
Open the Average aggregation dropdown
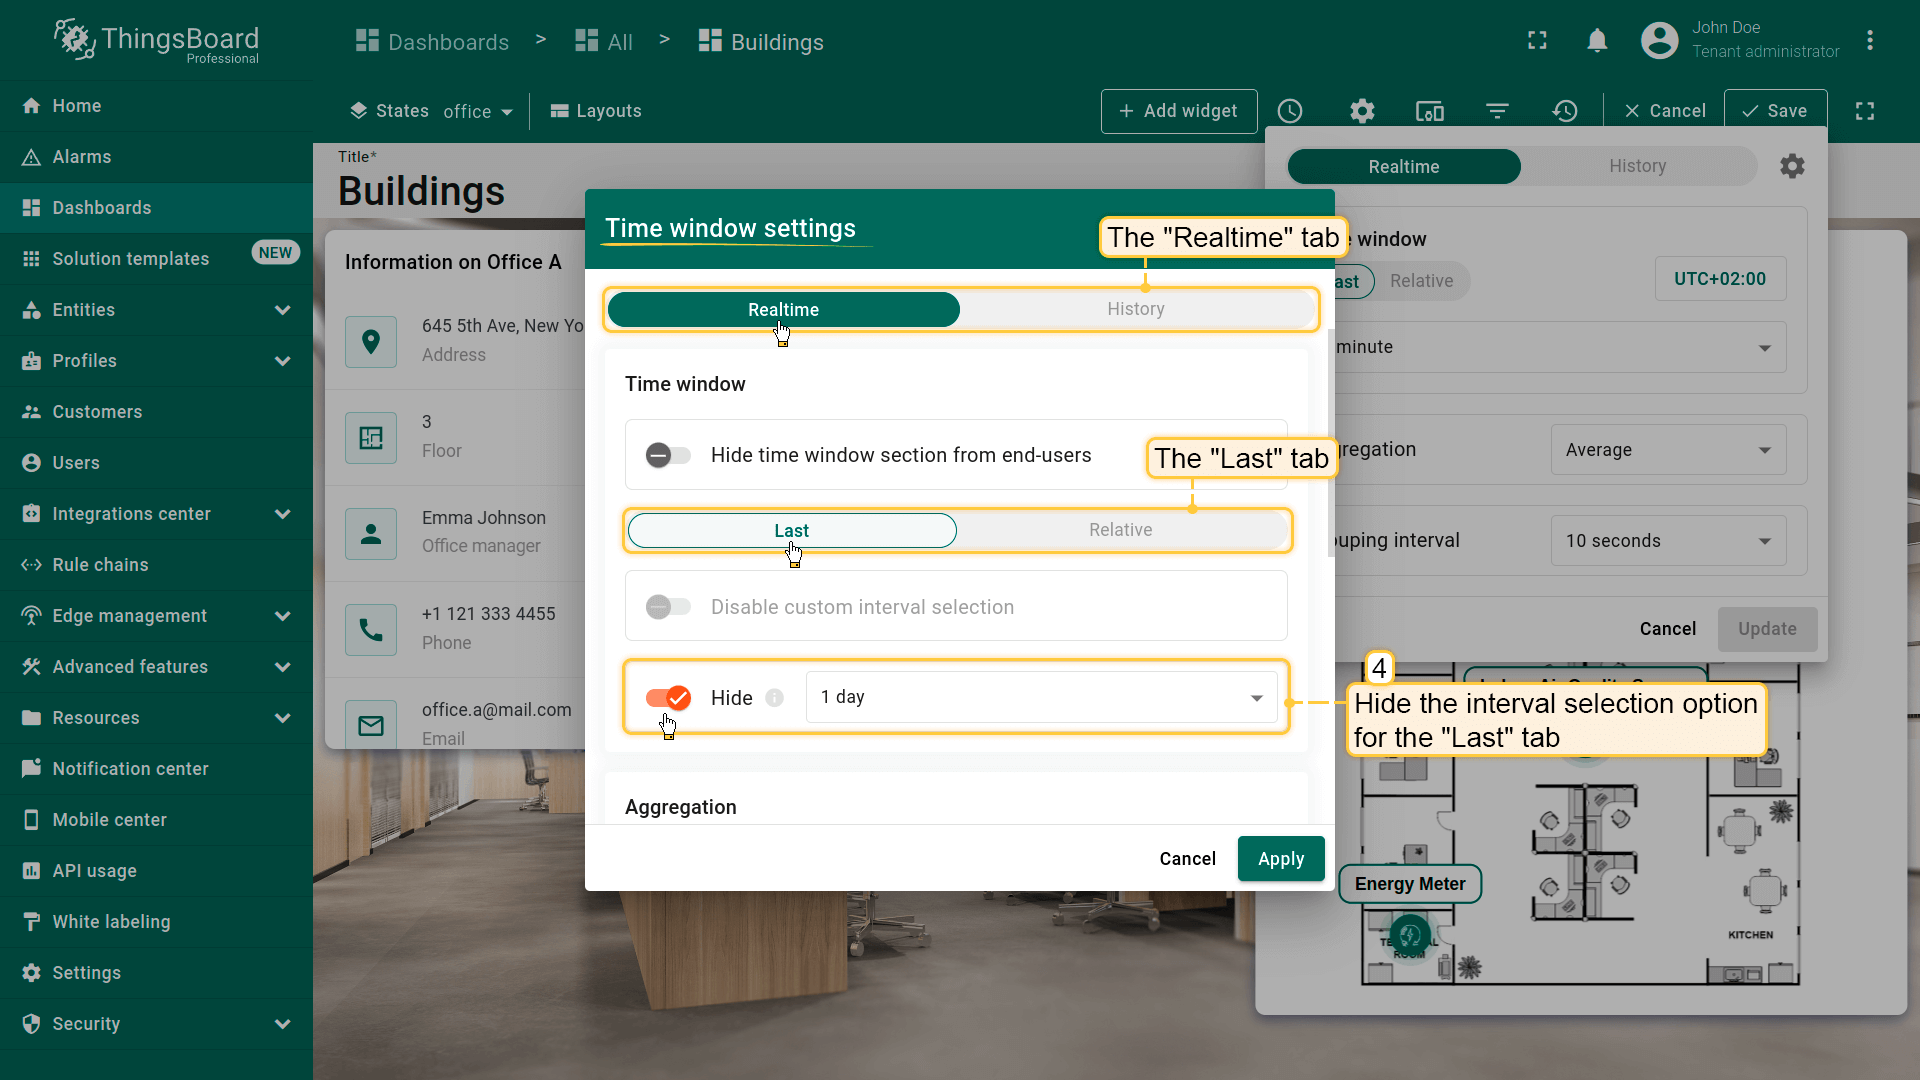pos(1667,450)
